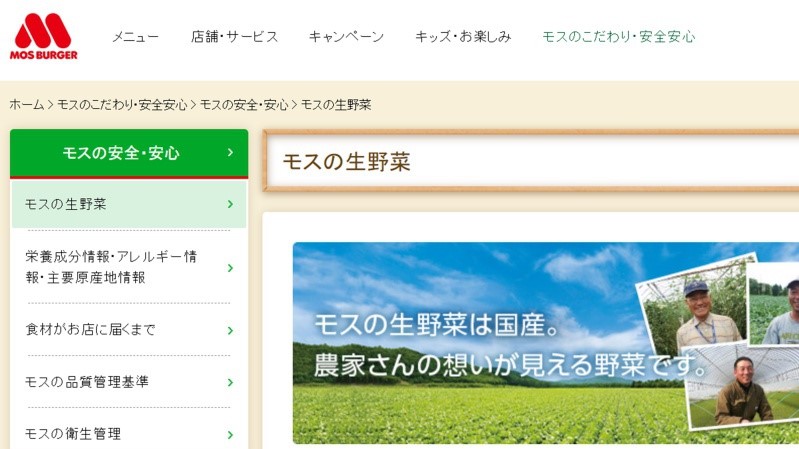Click photo of farmer in brown jacket
Image resolution: width=799 pixels, height=449 pixels.
point(742,386)
